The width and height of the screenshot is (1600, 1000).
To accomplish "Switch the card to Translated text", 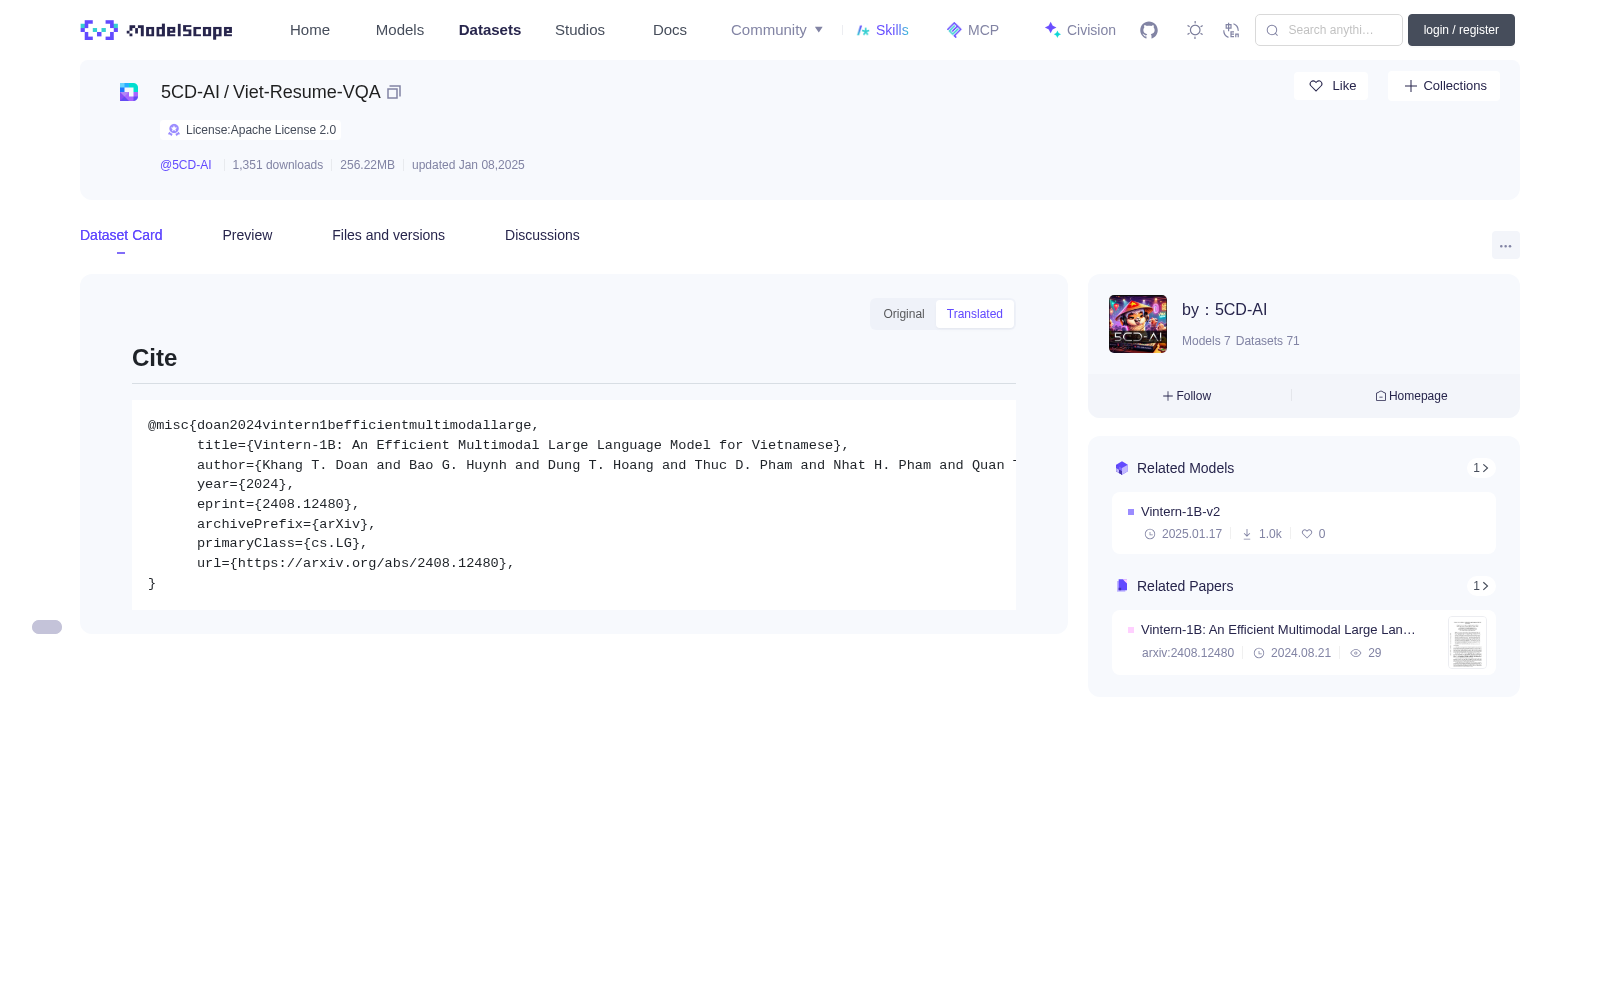I will pos(975,314).
